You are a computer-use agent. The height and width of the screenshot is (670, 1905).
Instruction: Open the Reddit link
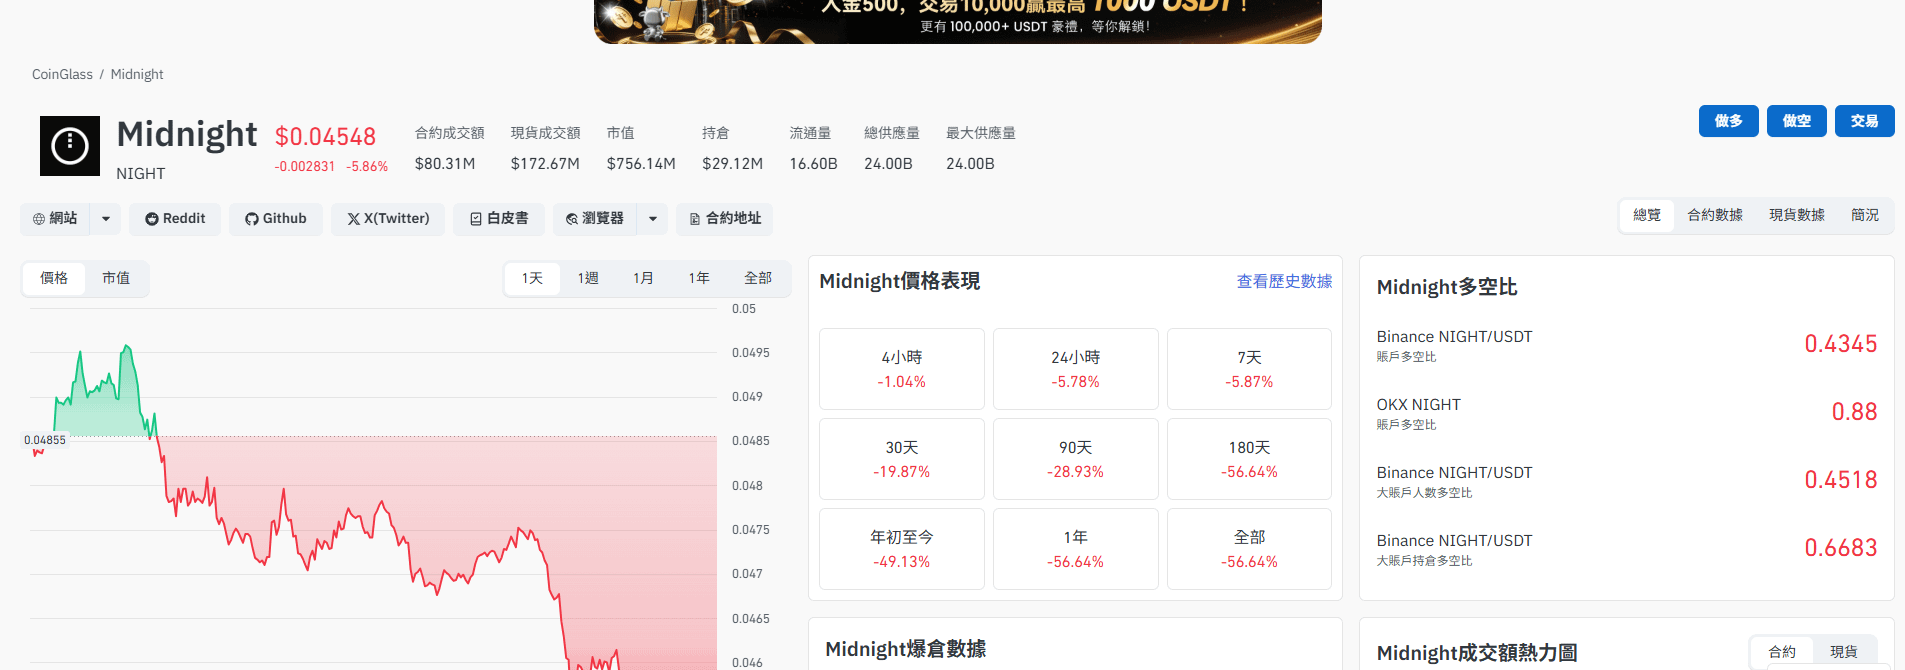175,219
